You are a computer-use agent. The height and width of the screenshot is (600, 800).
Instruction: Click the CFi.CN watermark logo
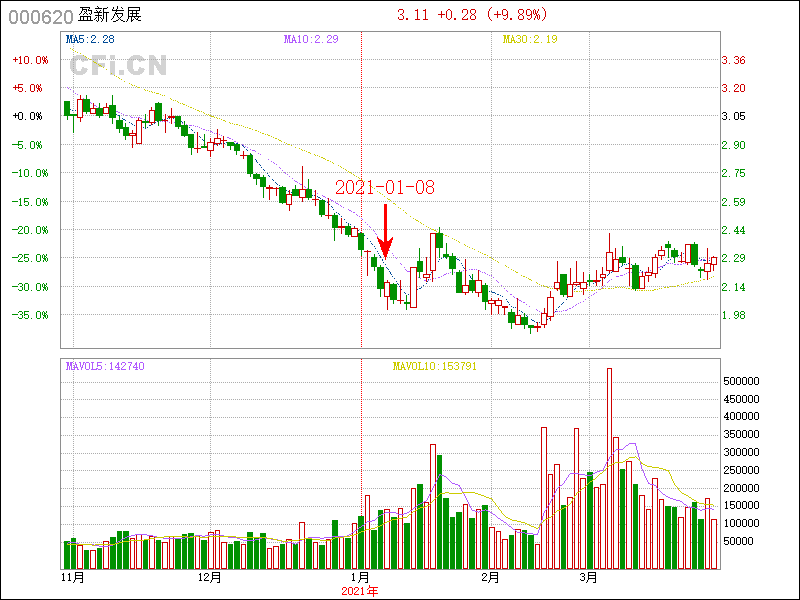click(x=118, y=66)
